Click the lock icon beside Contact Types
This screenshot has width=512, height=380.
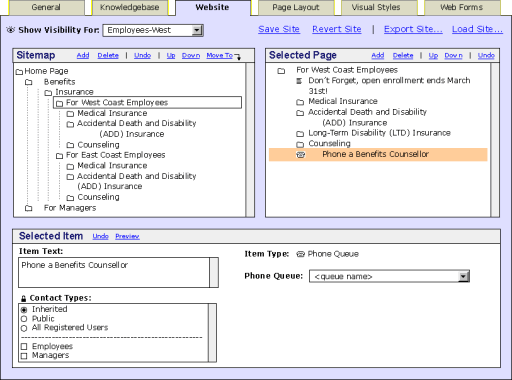[x=24, y=298]
